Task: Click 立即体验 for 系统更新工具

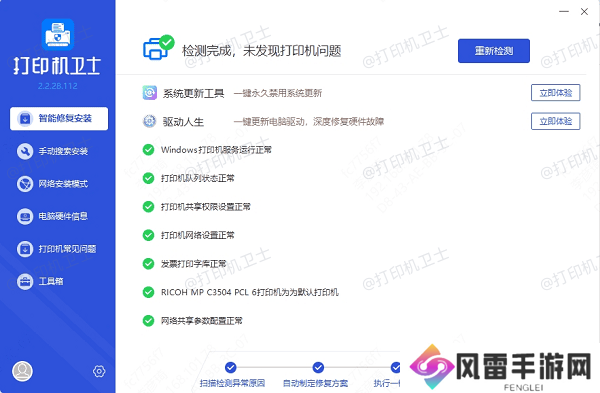Action: pos(556,93)
